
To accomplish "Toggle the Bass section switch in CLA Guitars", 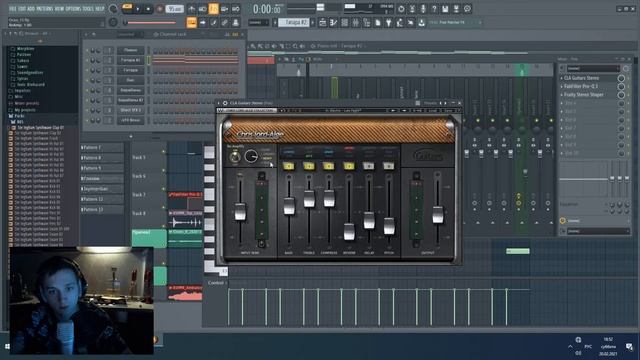I will [289, 166].
